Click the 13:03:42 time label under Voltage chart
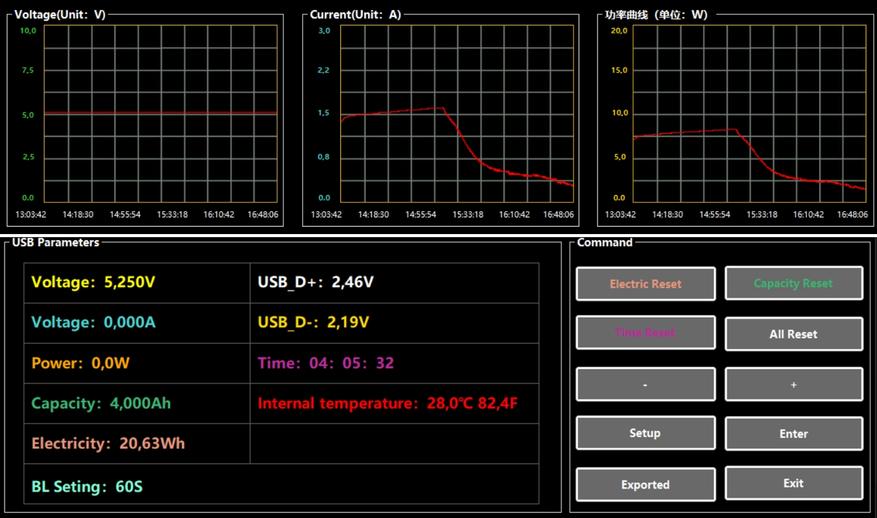 (x=31, y=214)
